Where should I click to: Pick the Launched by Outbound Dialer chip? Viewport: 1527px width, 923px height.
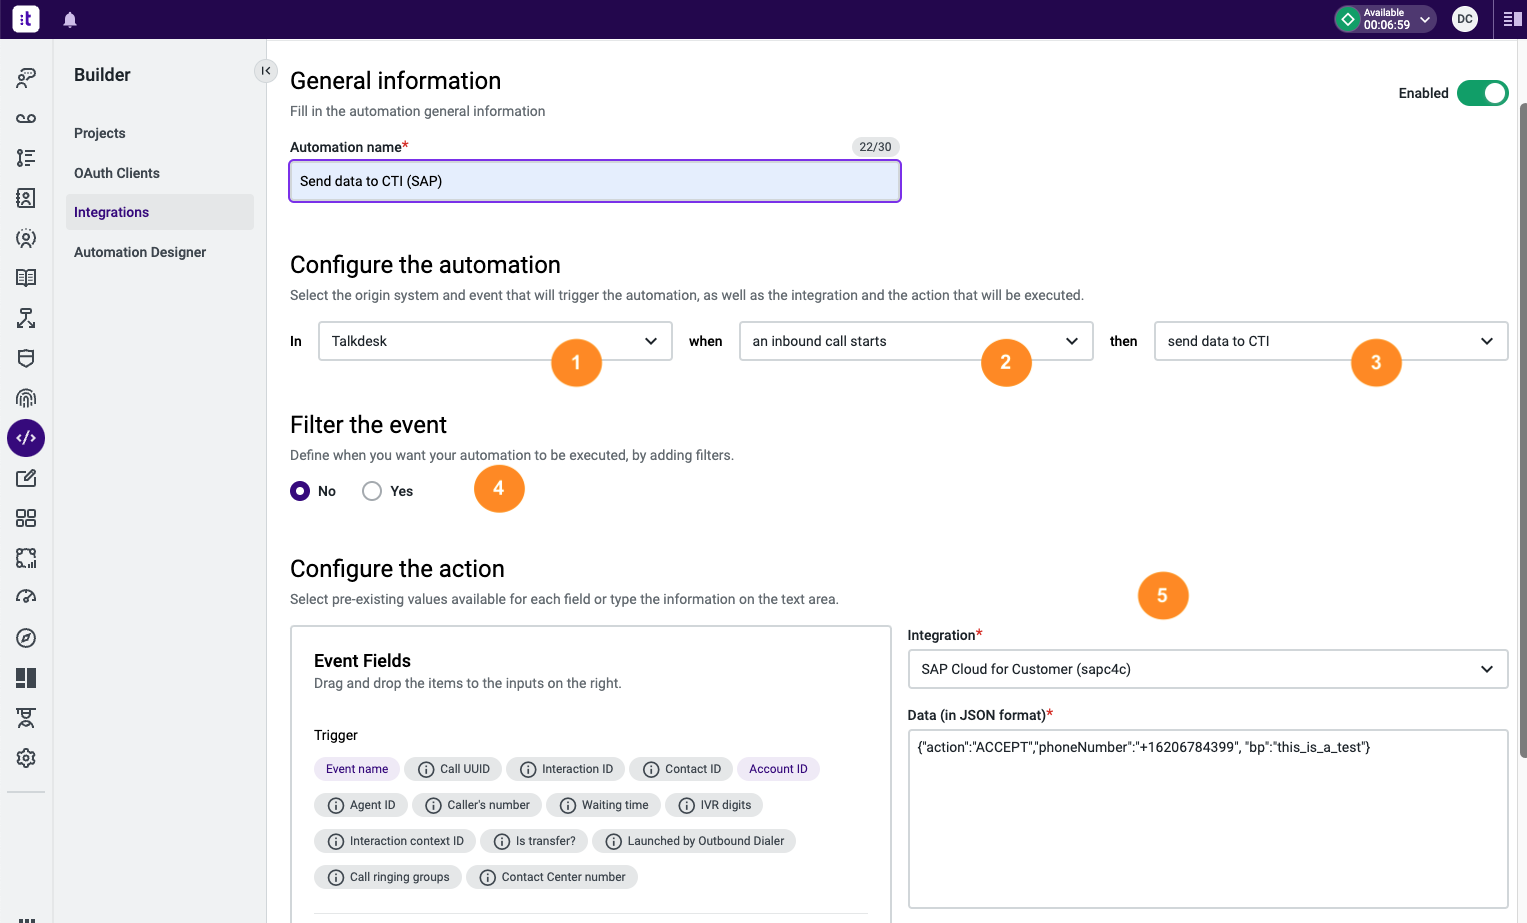pyautogui.click(x=694, y=841)
